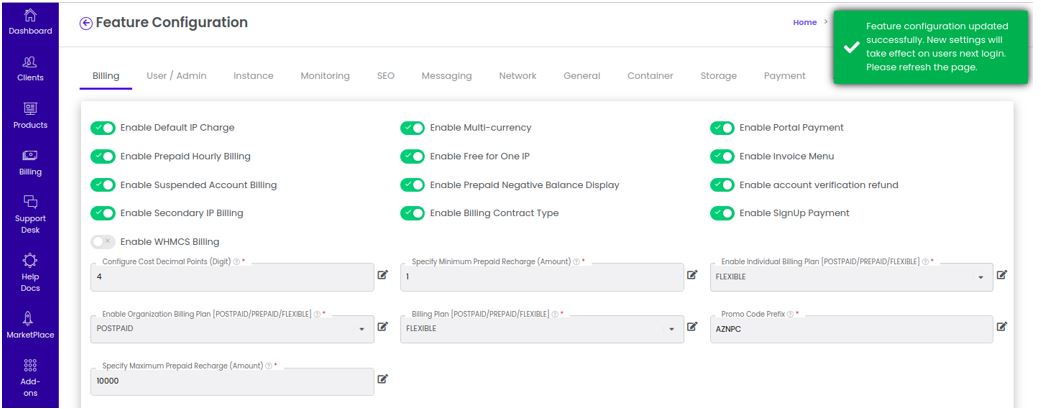Click help icon for Minimum Prepaid Recharge
1041x409 pixels.
[576, 262]
